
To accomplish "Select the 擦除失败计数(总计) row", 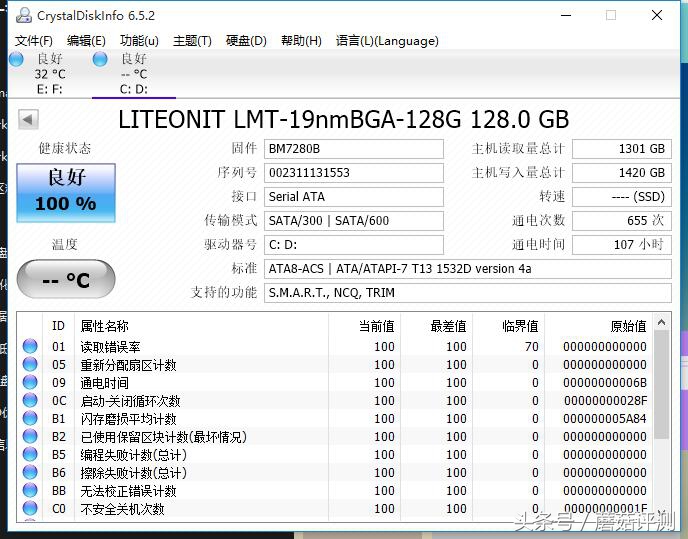I will [335, 472].
